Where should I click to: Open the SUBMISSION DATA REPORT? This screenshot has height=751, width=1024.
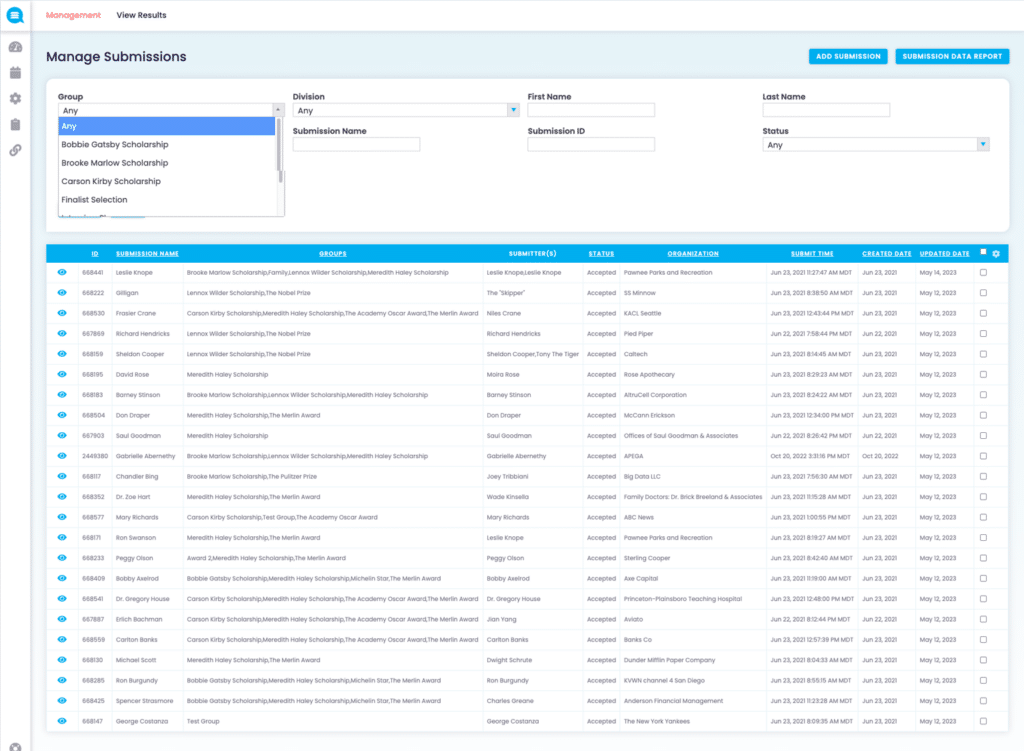pos(952,56)
